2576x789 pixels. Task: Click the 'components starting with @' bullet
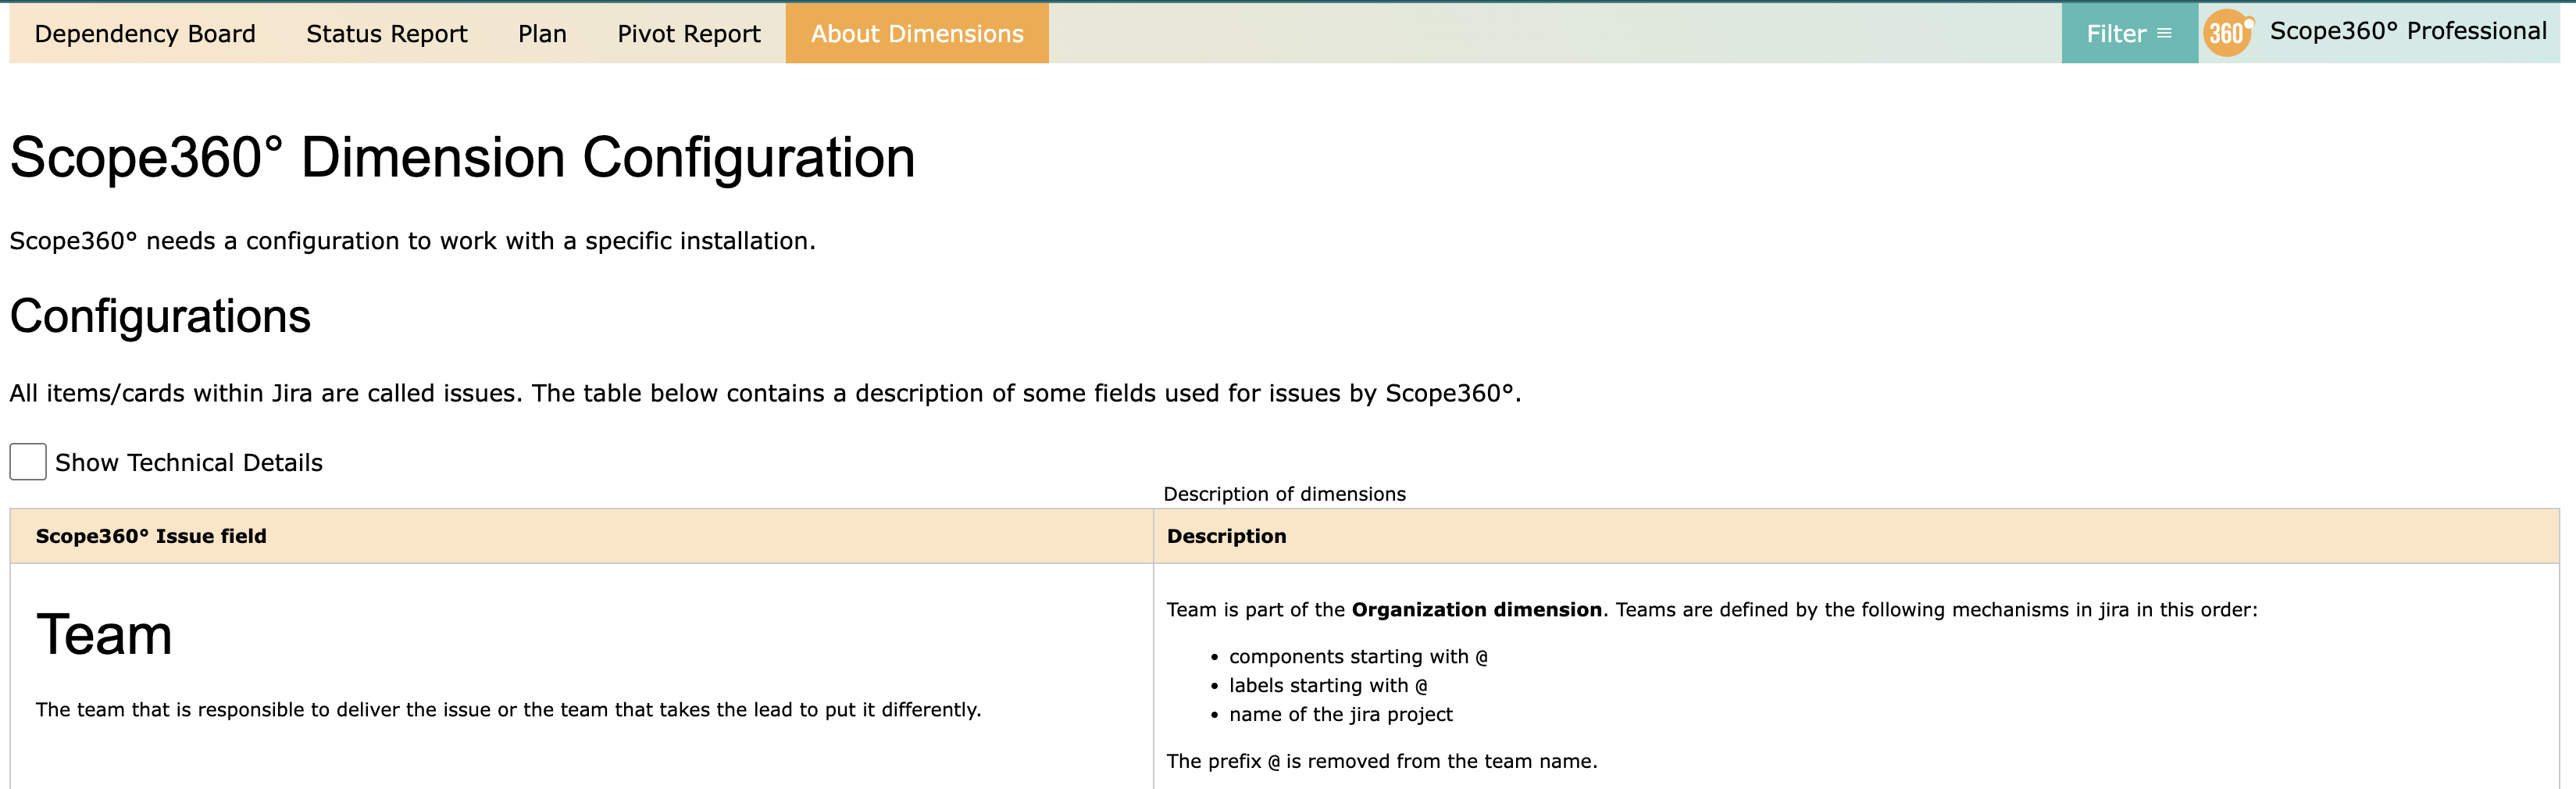point(1358,657)
